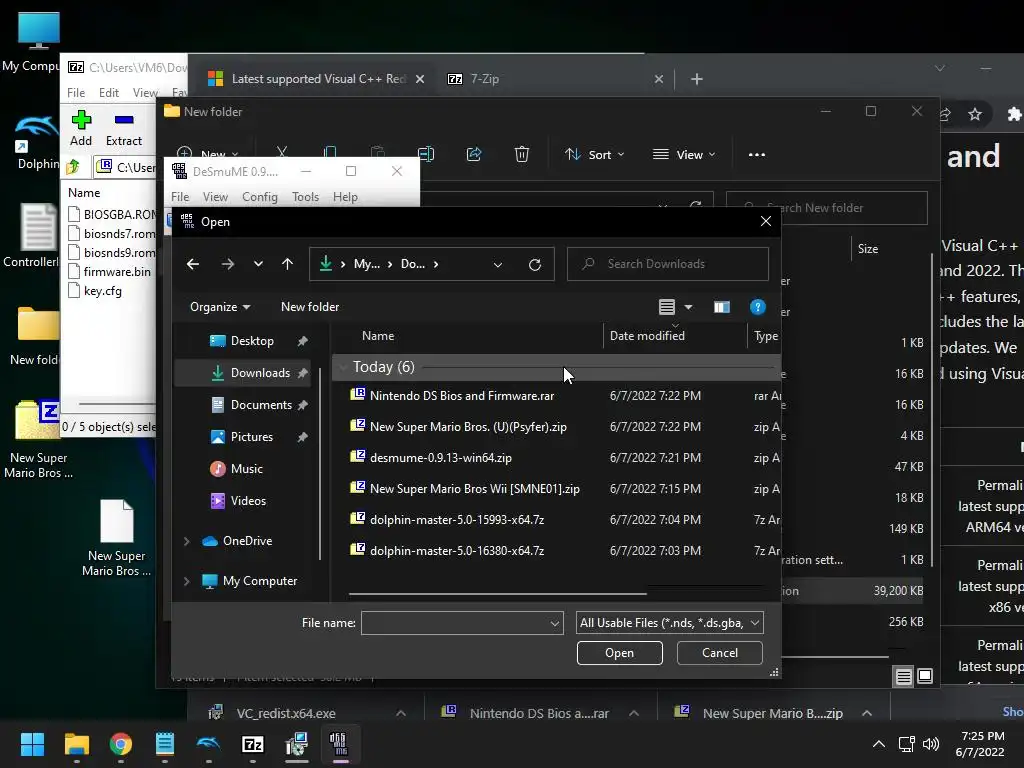The image size is (1024, 768).
Task: Open the See more ellipsis menu in File Explorer
Action: coord(756,155)
